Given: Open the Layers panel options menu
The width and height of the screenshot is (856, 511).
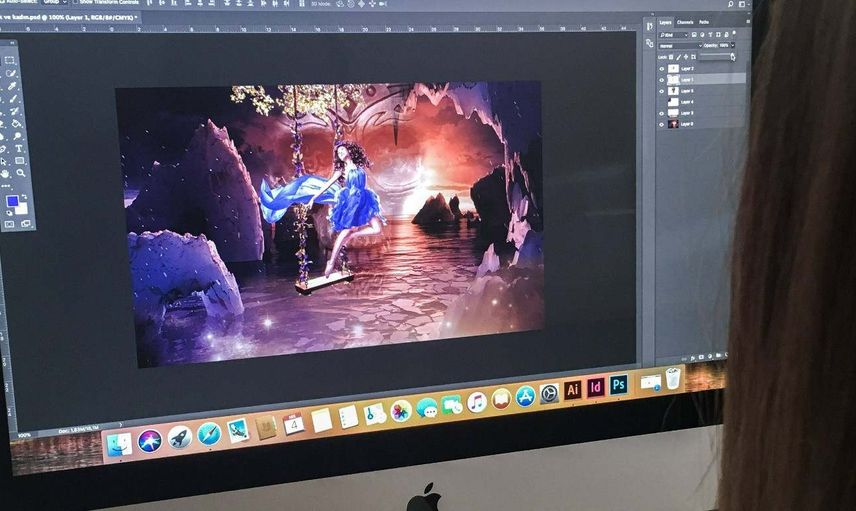Looking at the screenshot, I should pyautogui.click(x=748, y=21).
